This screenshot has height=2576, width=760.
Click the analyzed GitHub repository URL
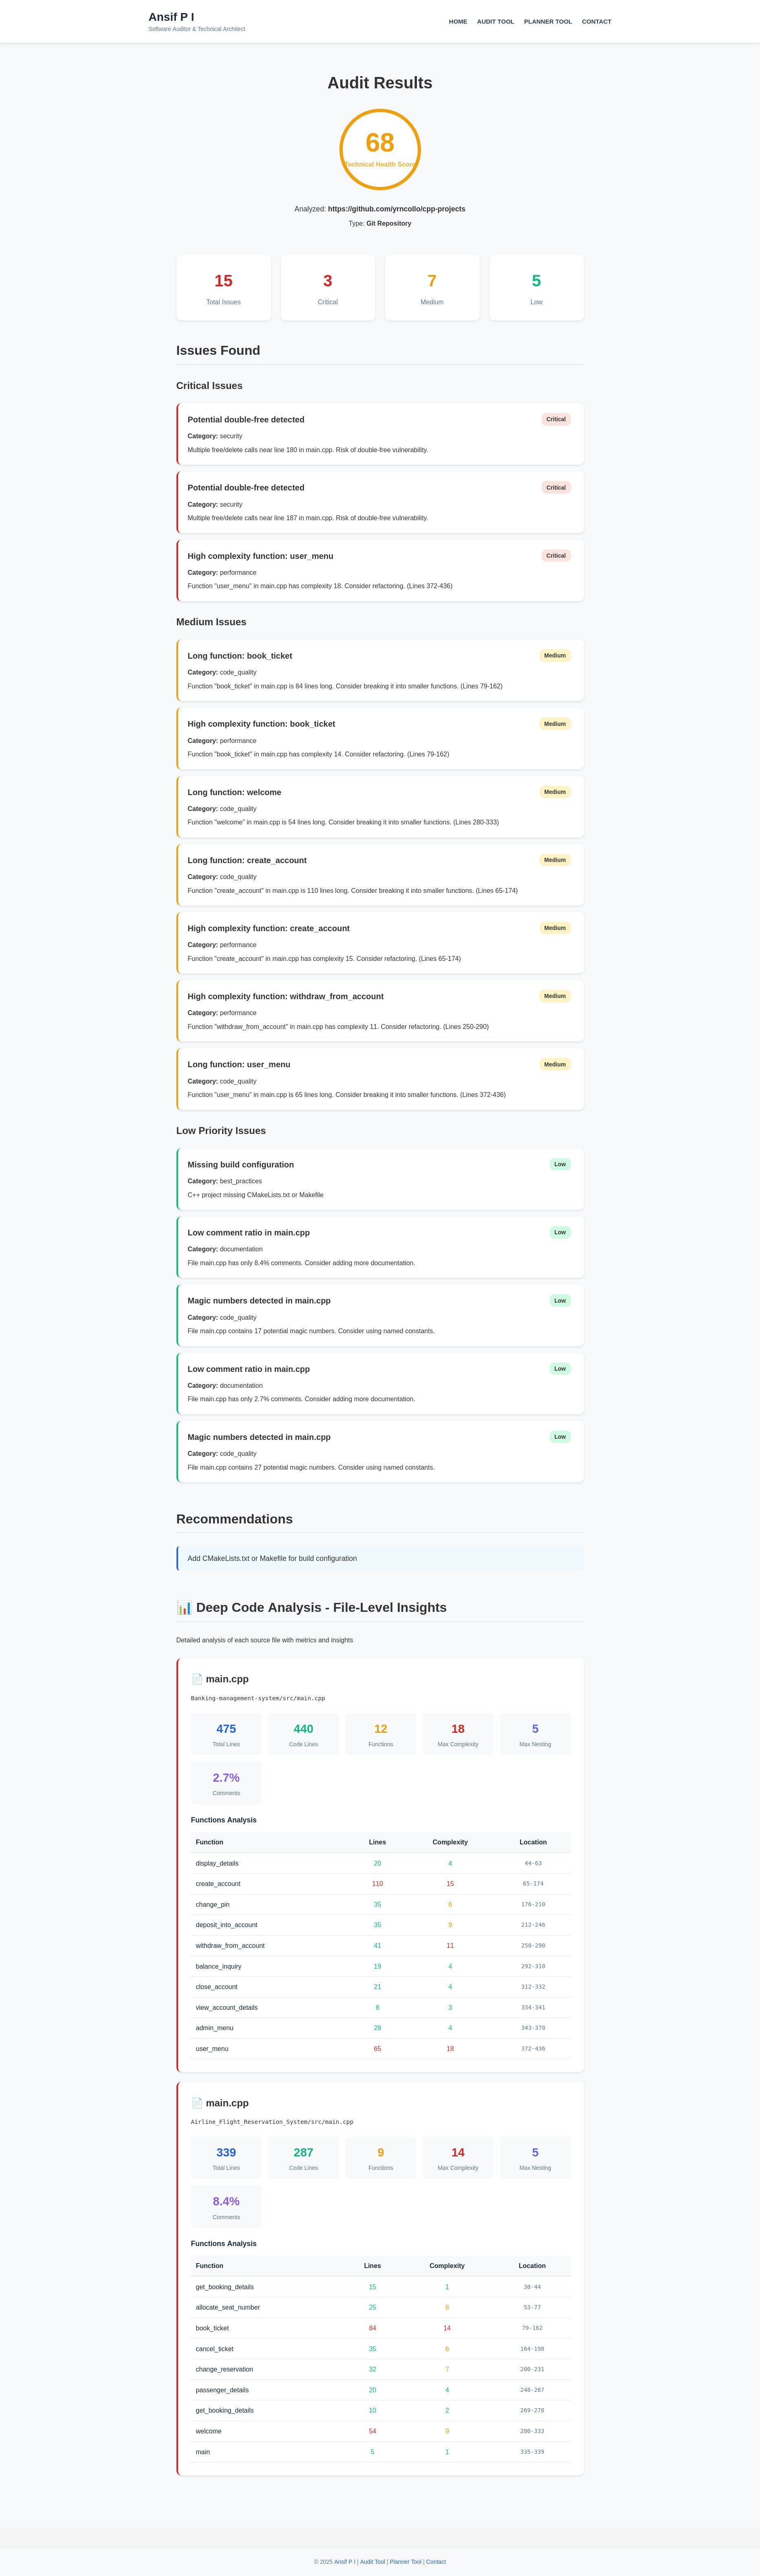(x=396, y=209)
